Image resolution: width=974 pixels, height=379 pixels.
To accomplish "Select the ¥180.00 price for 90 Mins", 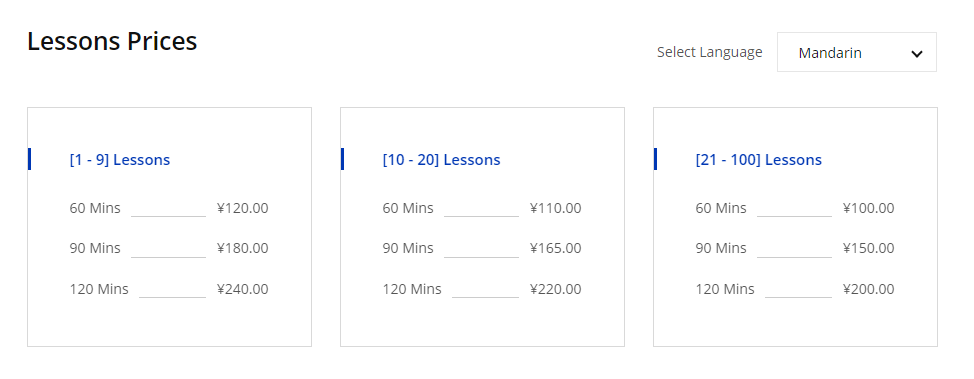I will 243,249.
